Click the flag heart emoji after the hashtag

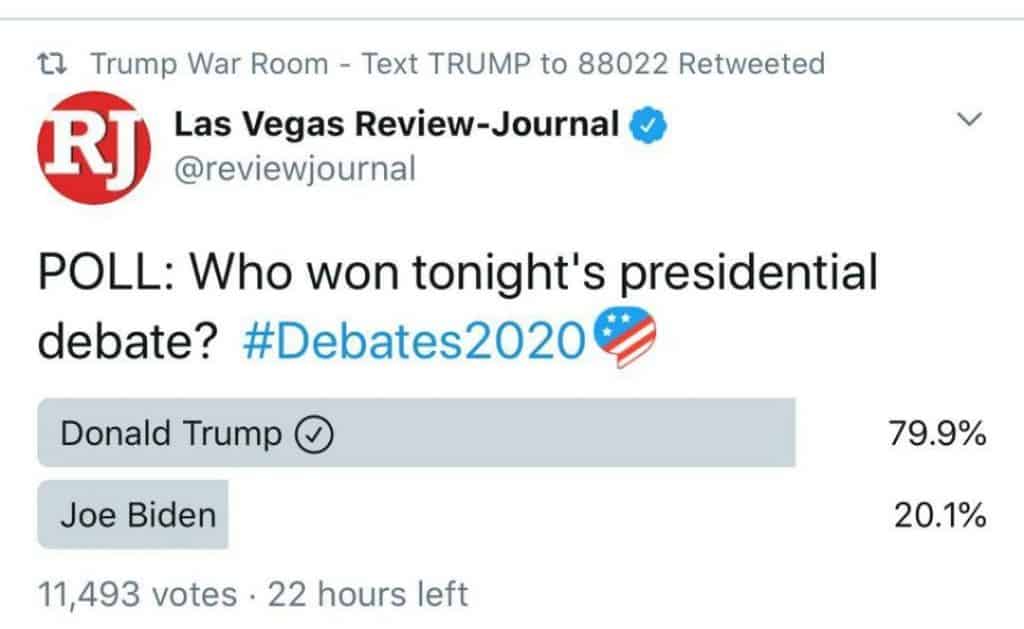click(625, 338)
